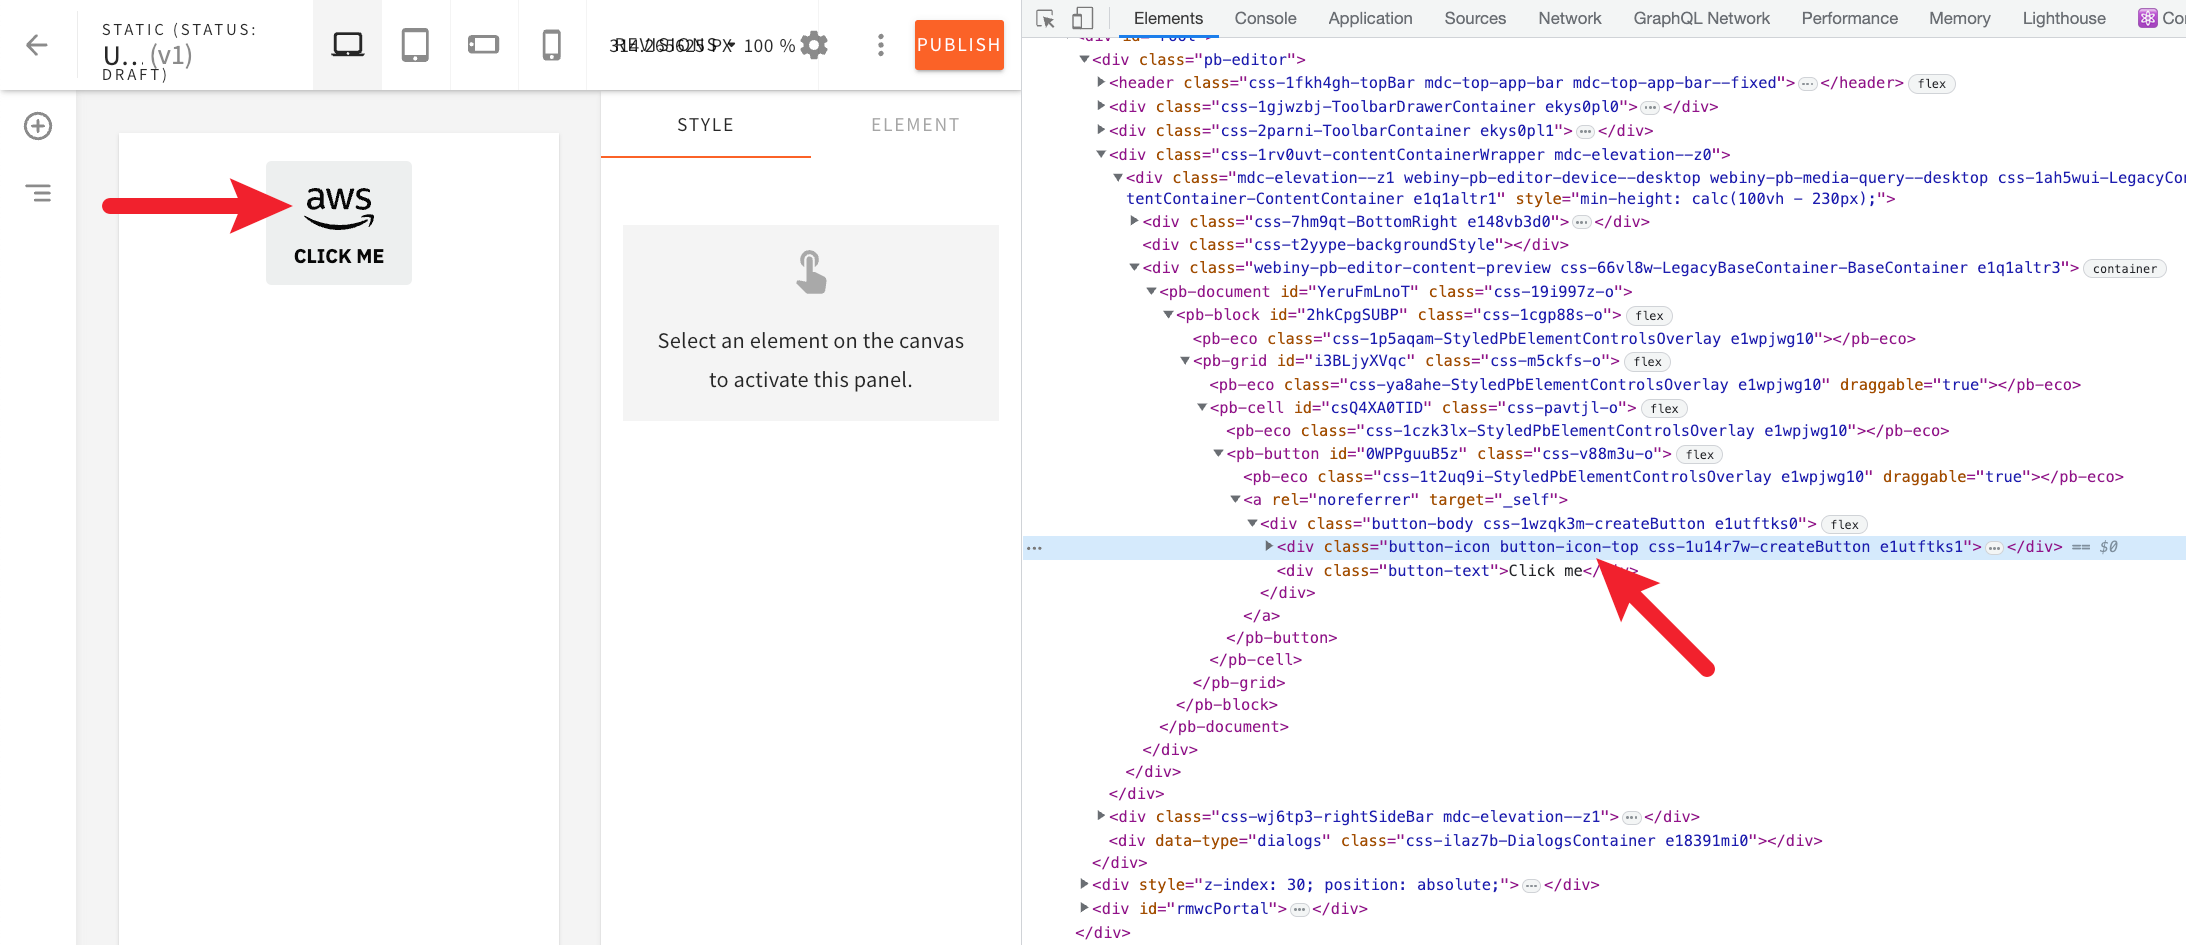The height and width of the screenshot is (945, 2186).
Task: Click the plus icon to add an element
Action: click(x=37, y=126)
